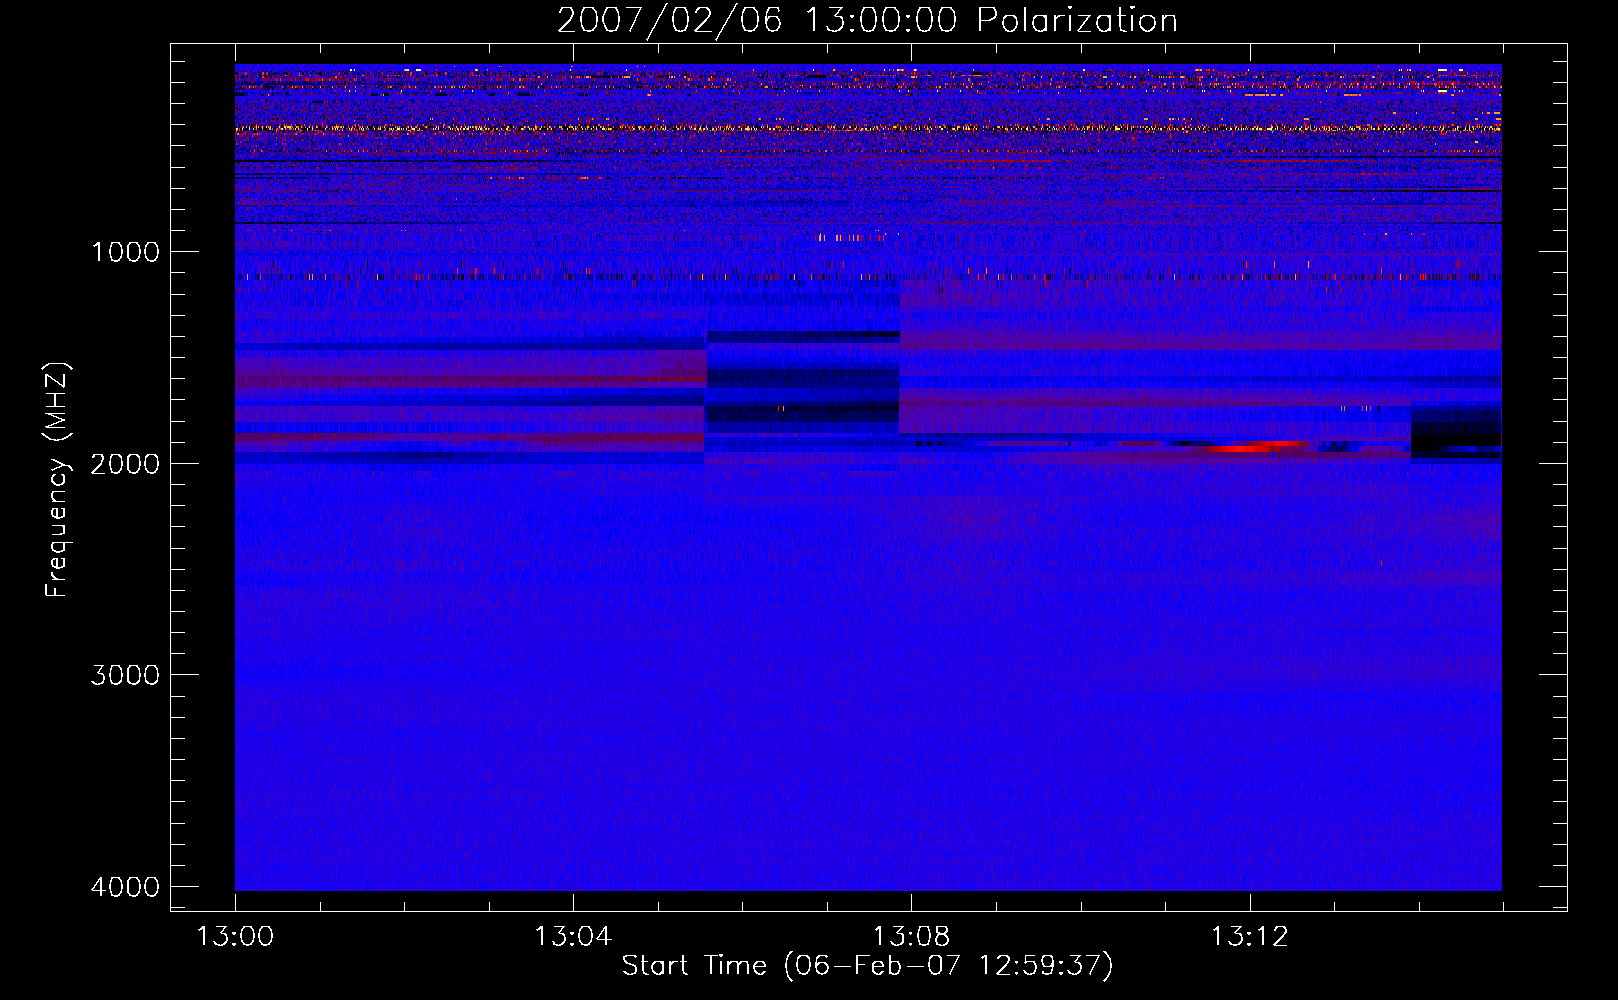1618x1000 pixels.
Task: Select the 2000 frequency axis label
Action: click(125, 463)
